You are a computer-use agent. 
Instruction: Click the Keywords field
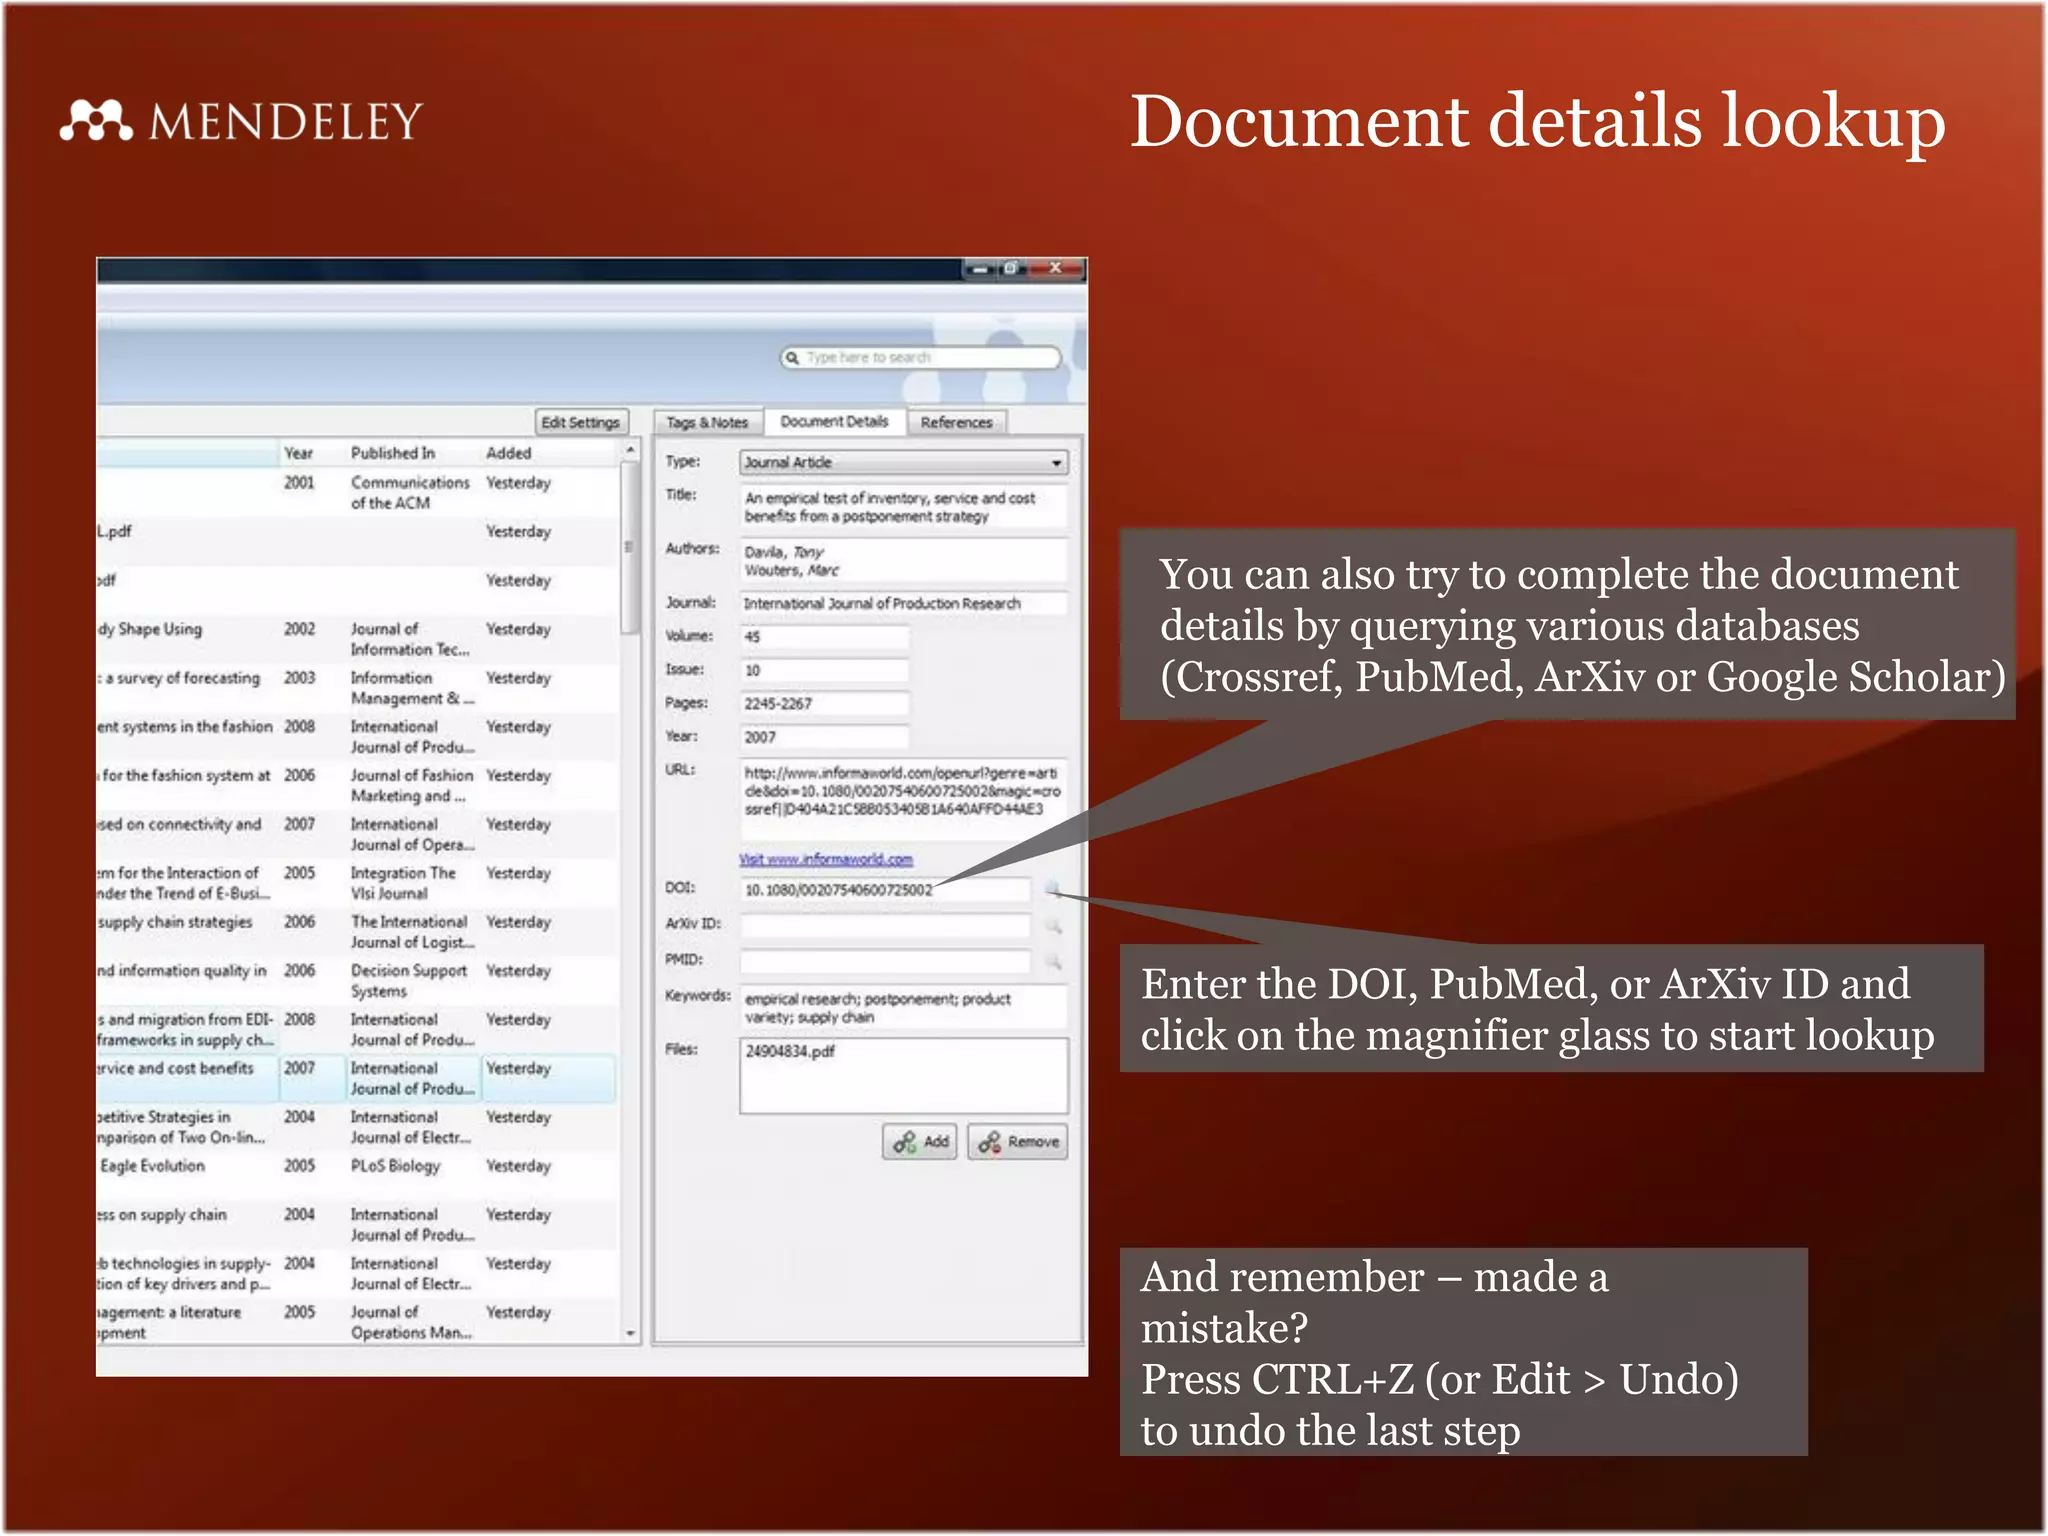pos(904,1007)
